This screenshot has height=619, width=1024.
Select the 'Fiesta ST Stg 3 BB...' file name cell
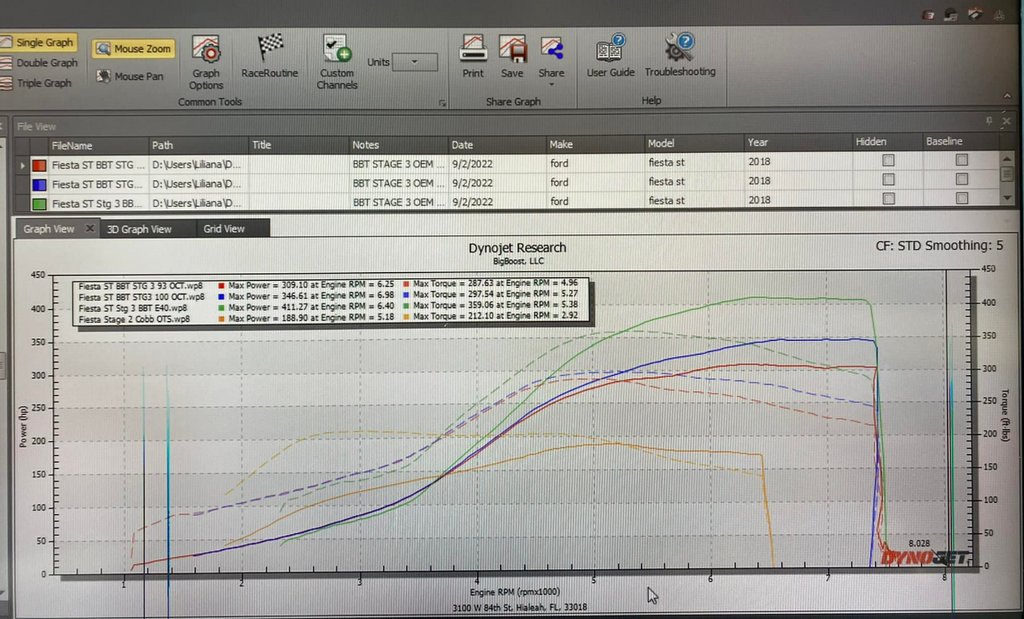coord(97,204)
